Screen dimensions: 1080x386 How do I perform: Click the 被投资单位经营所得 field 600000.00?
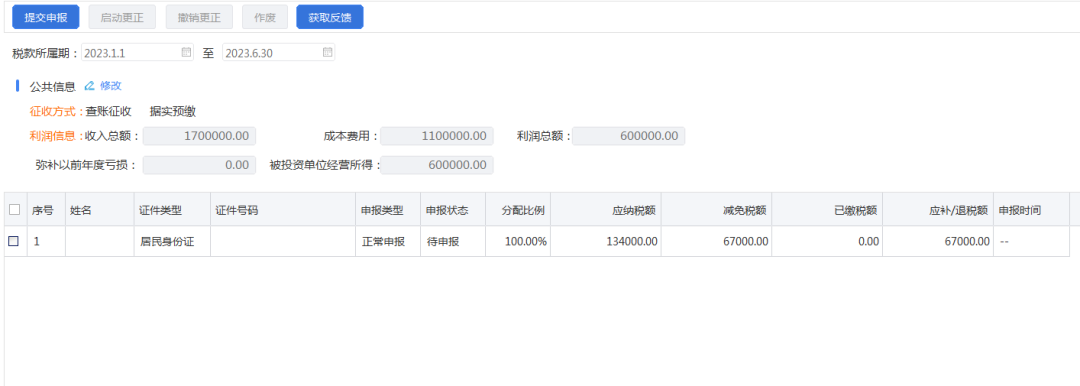(437, 165)
